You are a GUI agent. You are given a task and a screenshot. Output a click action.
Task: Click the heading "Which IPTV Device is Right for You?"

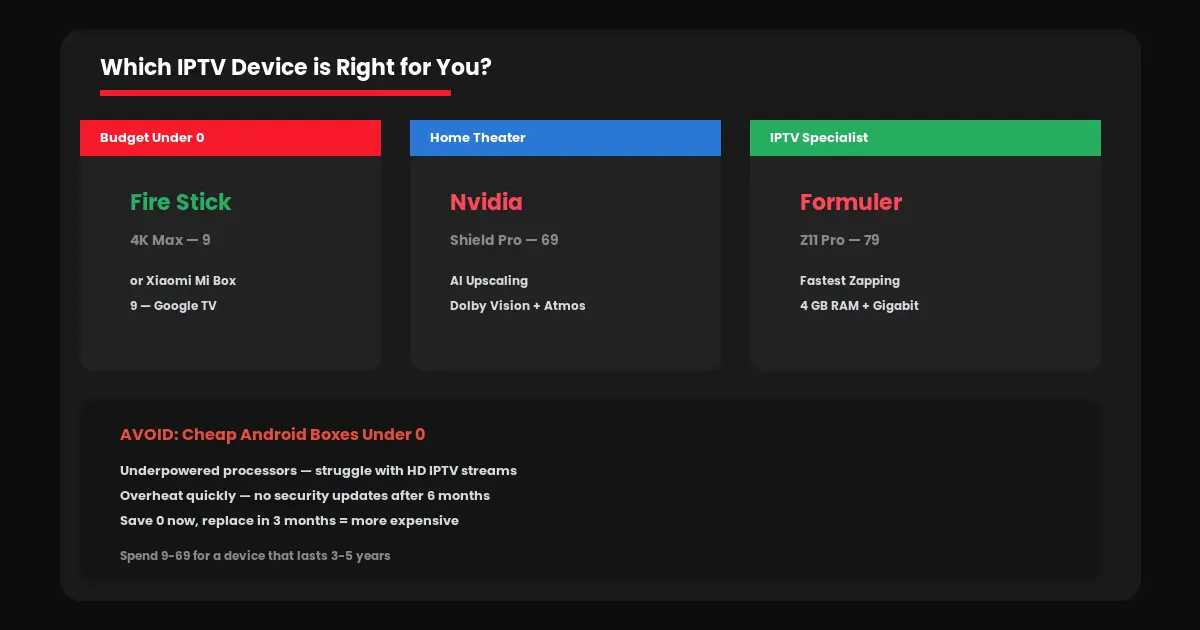tap(295, 68)
